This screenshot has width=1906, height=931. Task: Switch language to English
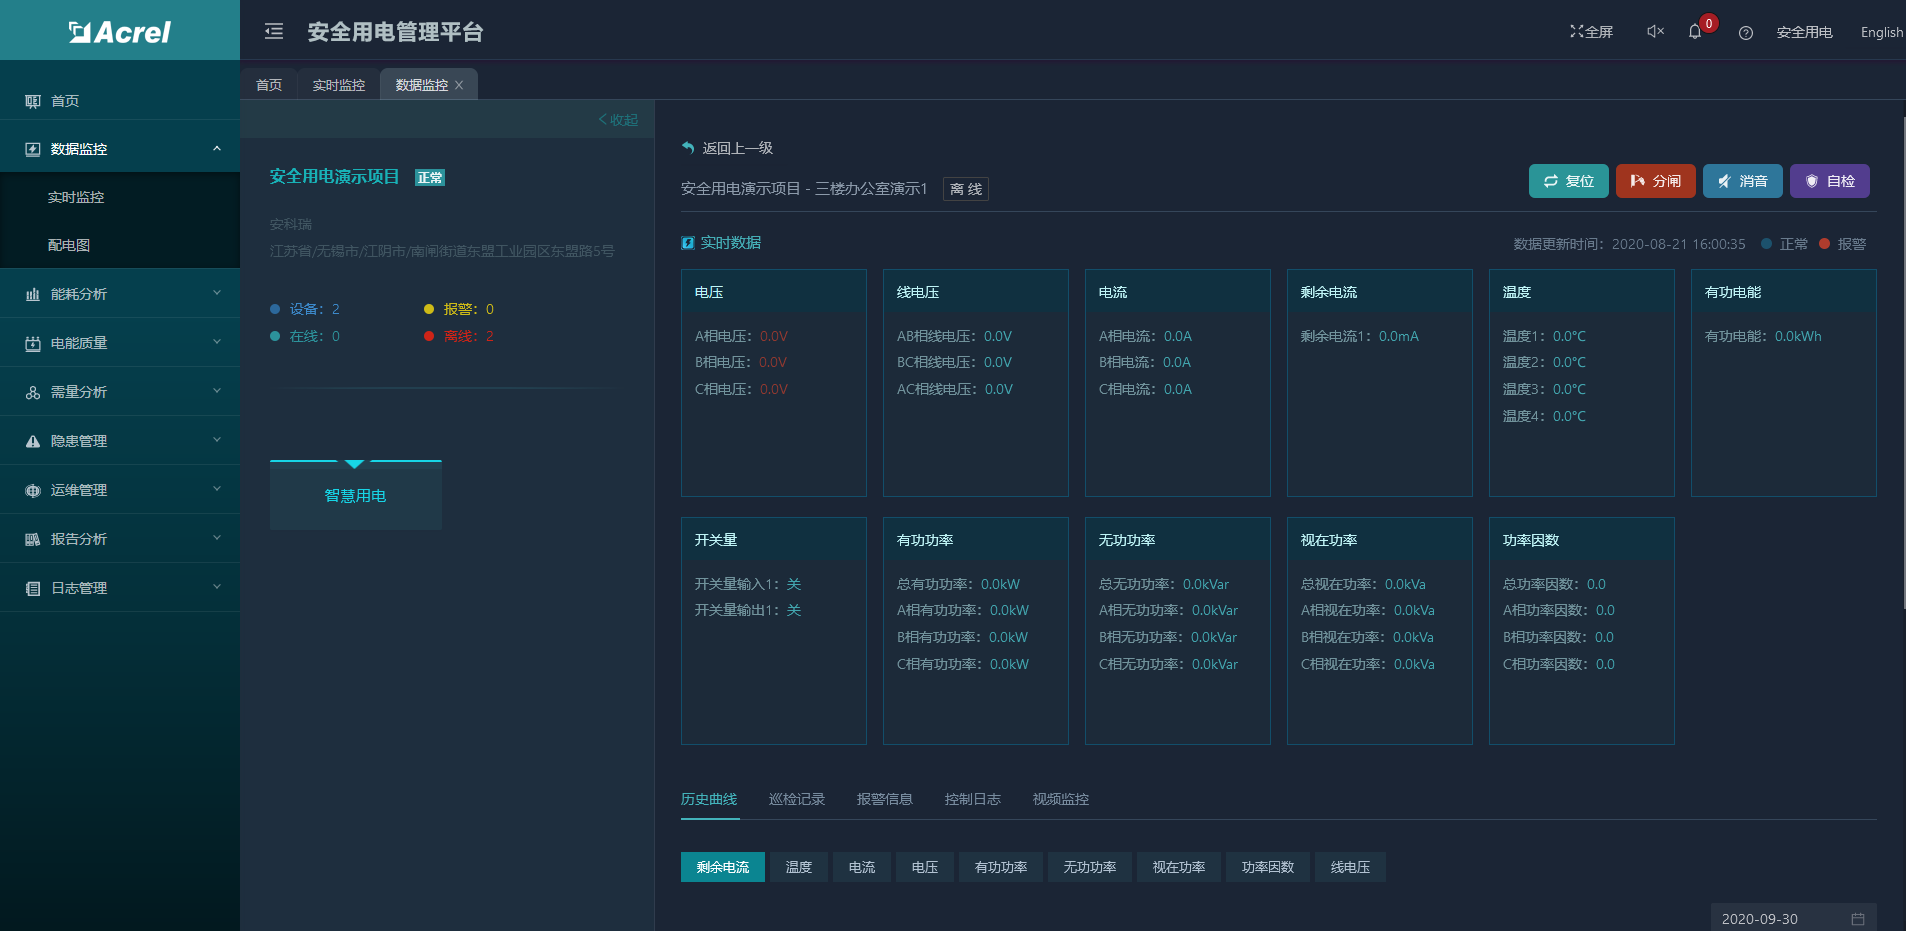pos(1881,32)
